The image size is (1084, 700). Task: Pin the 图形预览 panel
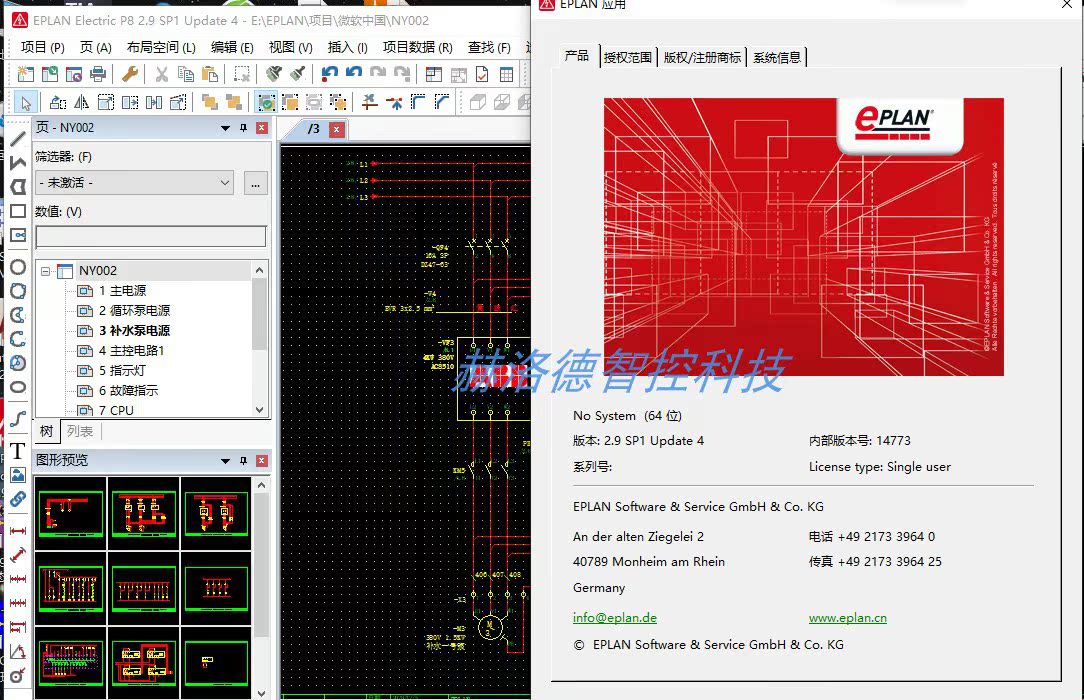pyautogui.click(x=243, y=461)
